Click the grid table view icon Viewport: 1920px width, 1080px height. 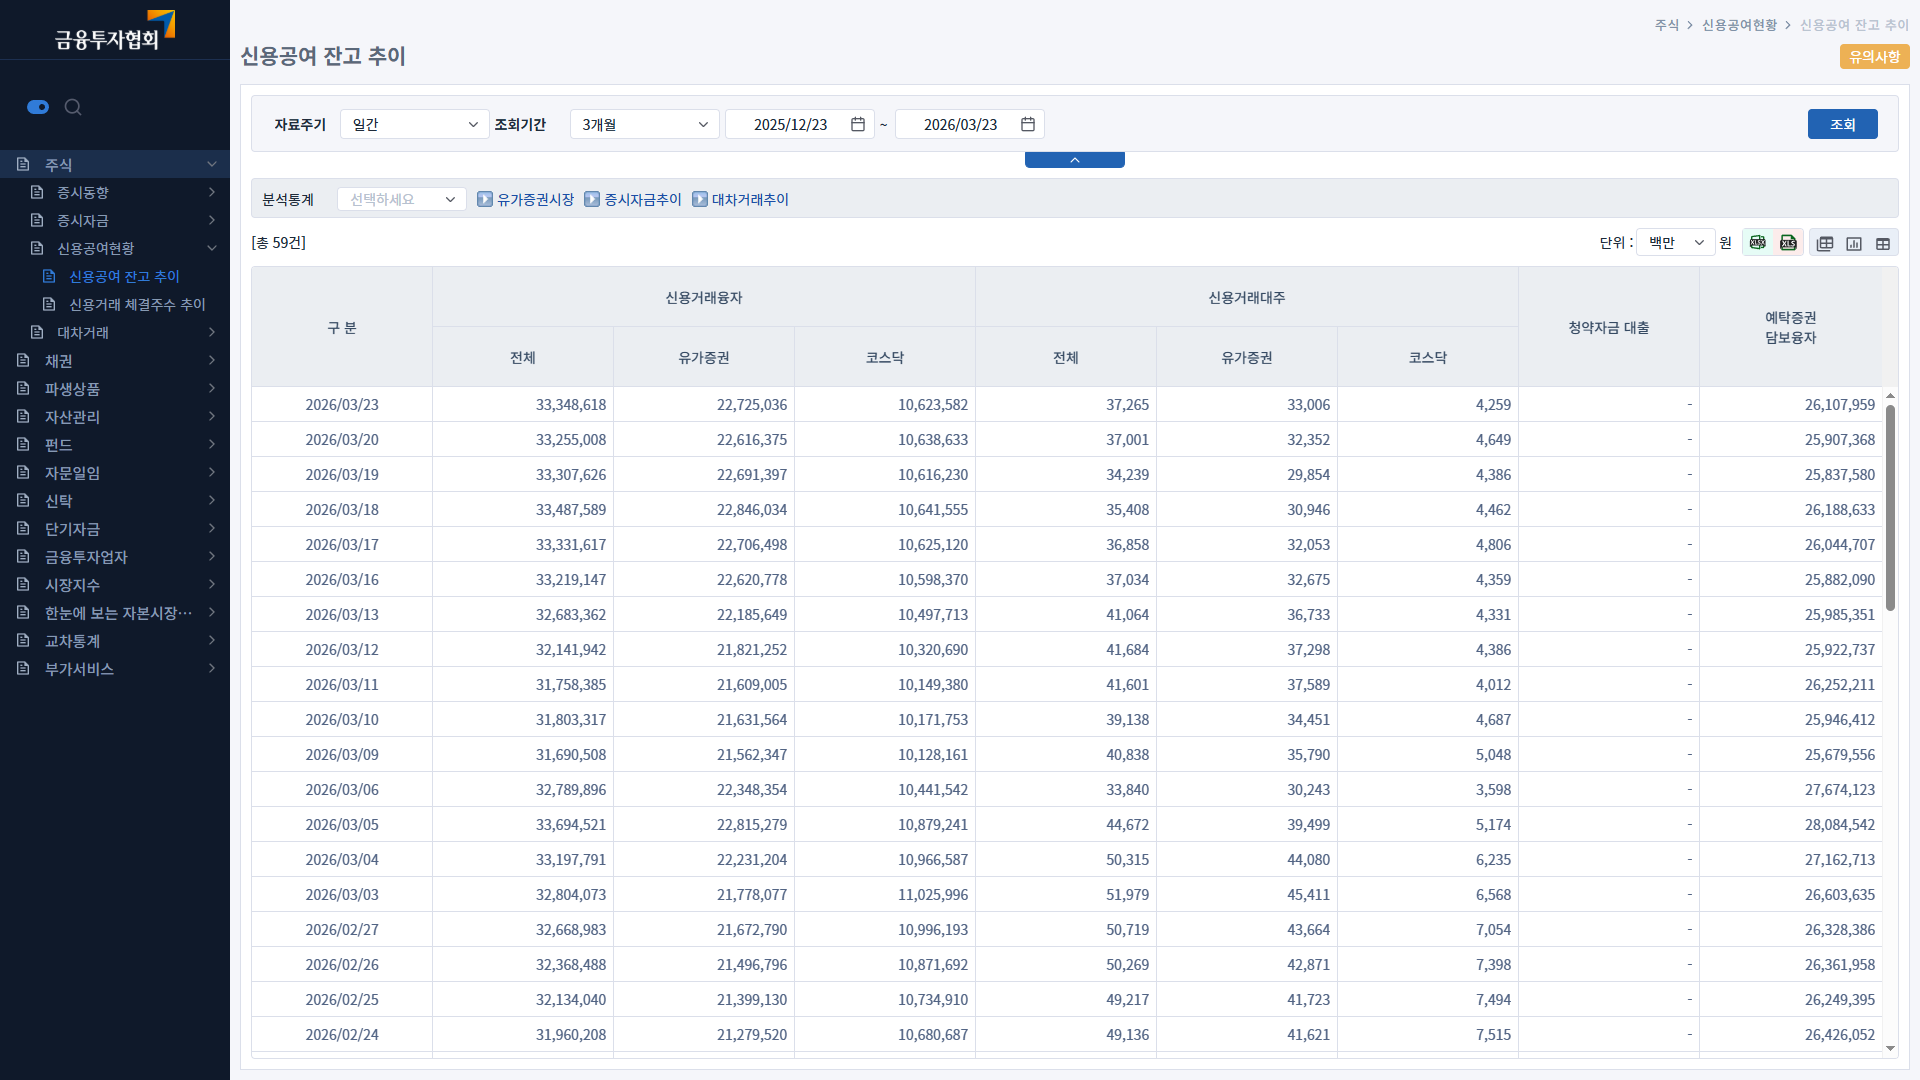coord(1883,243)
